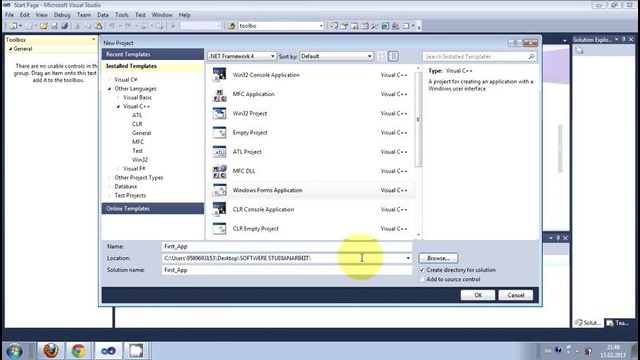Click Solution Explorer toolbar icon

(x=334, y=26)
